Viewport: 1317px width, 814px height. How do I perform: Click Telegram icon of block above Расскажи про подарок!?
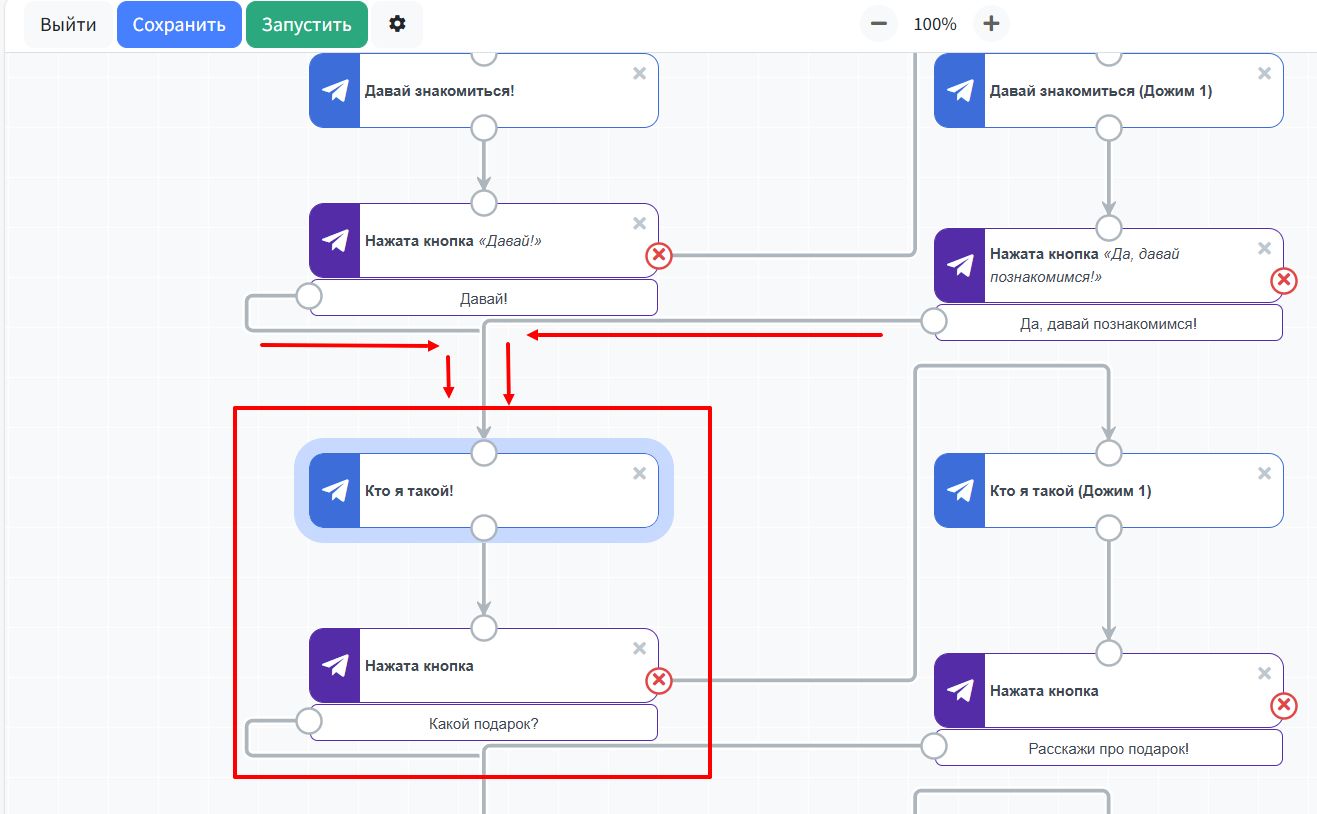coord(960,691)
